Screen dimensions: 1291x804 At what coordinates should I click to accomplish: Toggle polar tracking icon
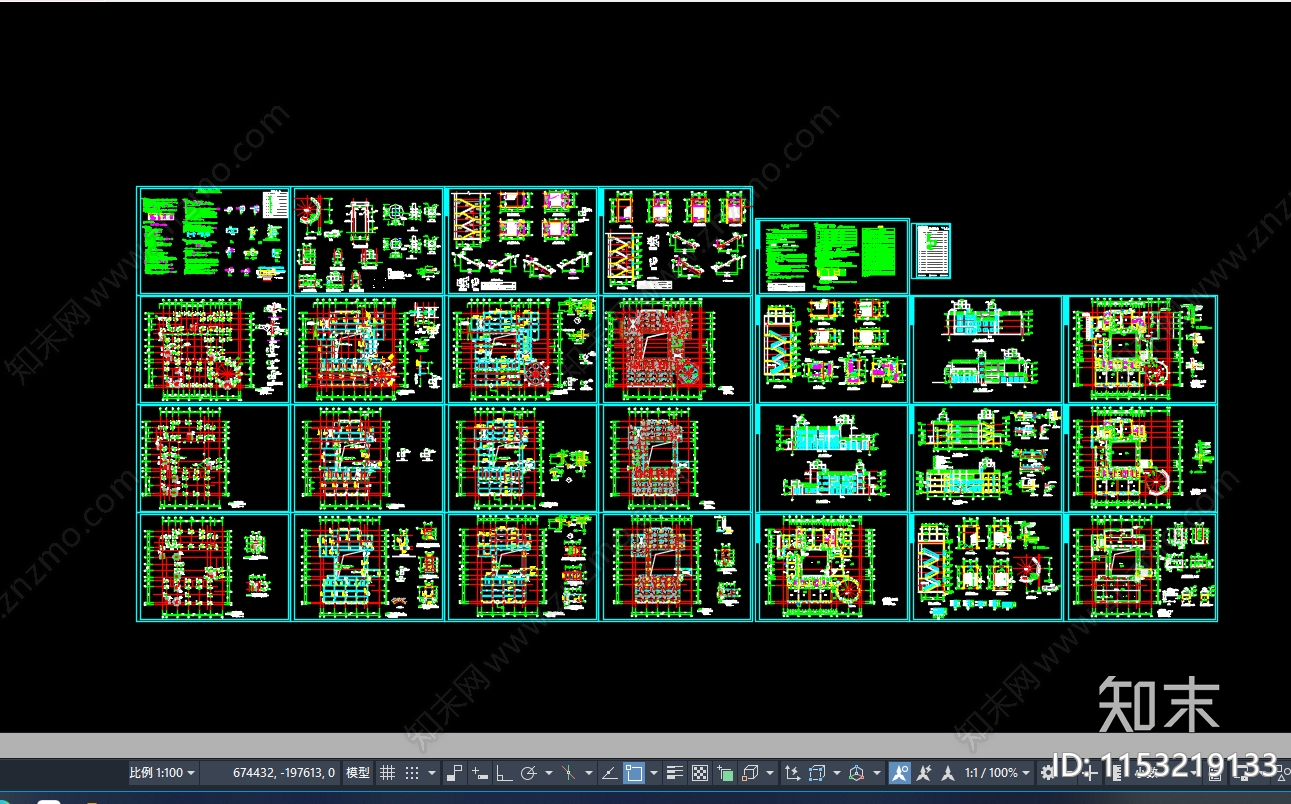[529, 772]
